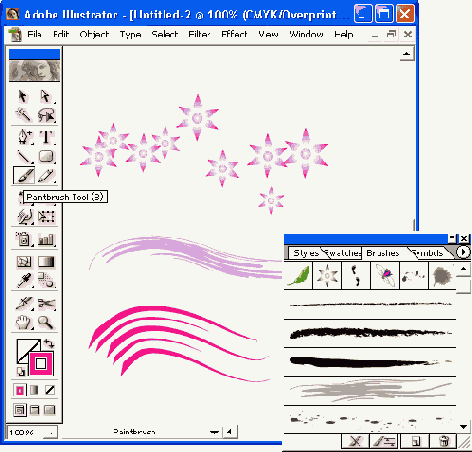Expand the Graph tool flyout

[x=46, y=239]
